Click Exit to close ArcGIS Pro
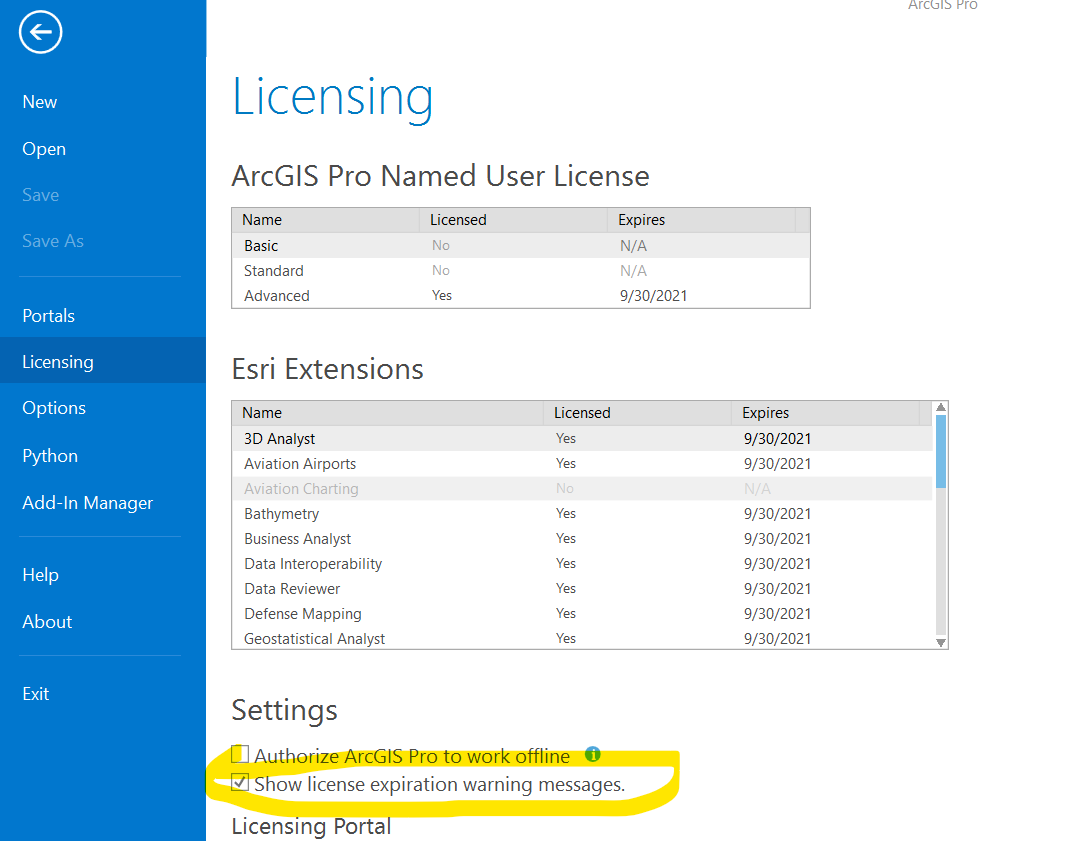Screen dimensions: 1067x841 tap(35, 693)
